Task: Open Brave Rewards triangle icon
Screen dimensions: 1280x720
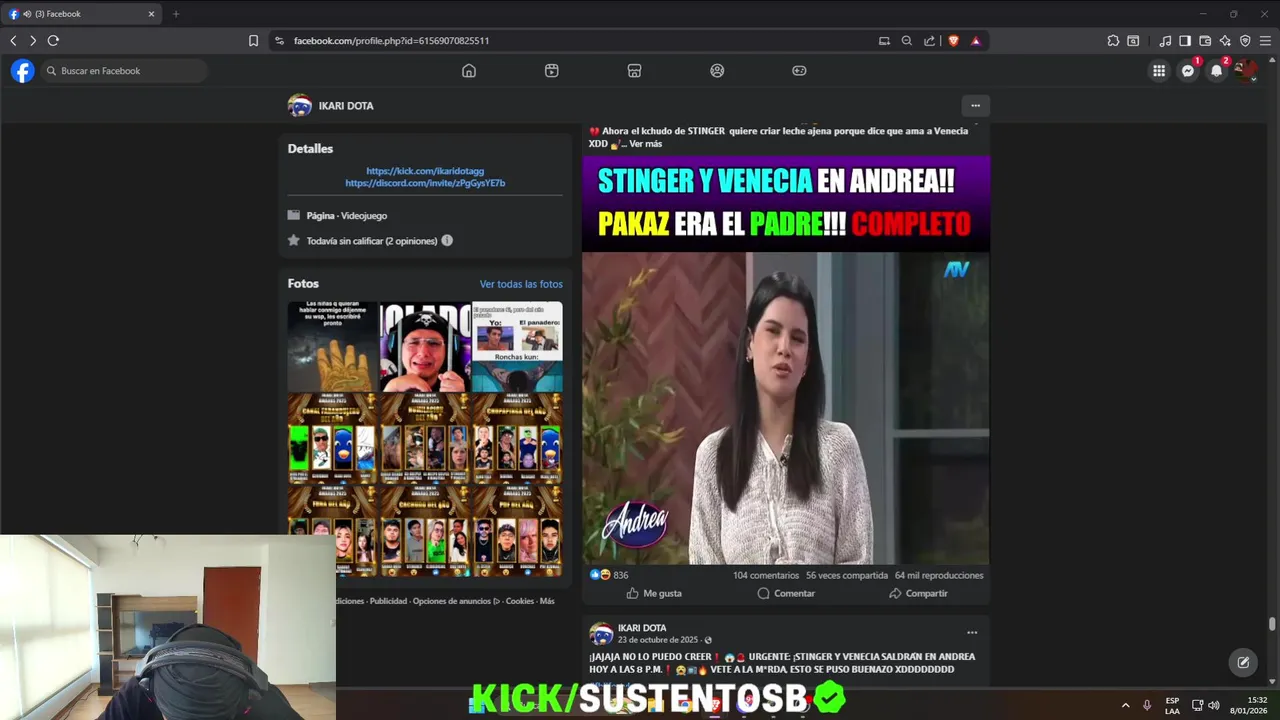Action: 976,41
